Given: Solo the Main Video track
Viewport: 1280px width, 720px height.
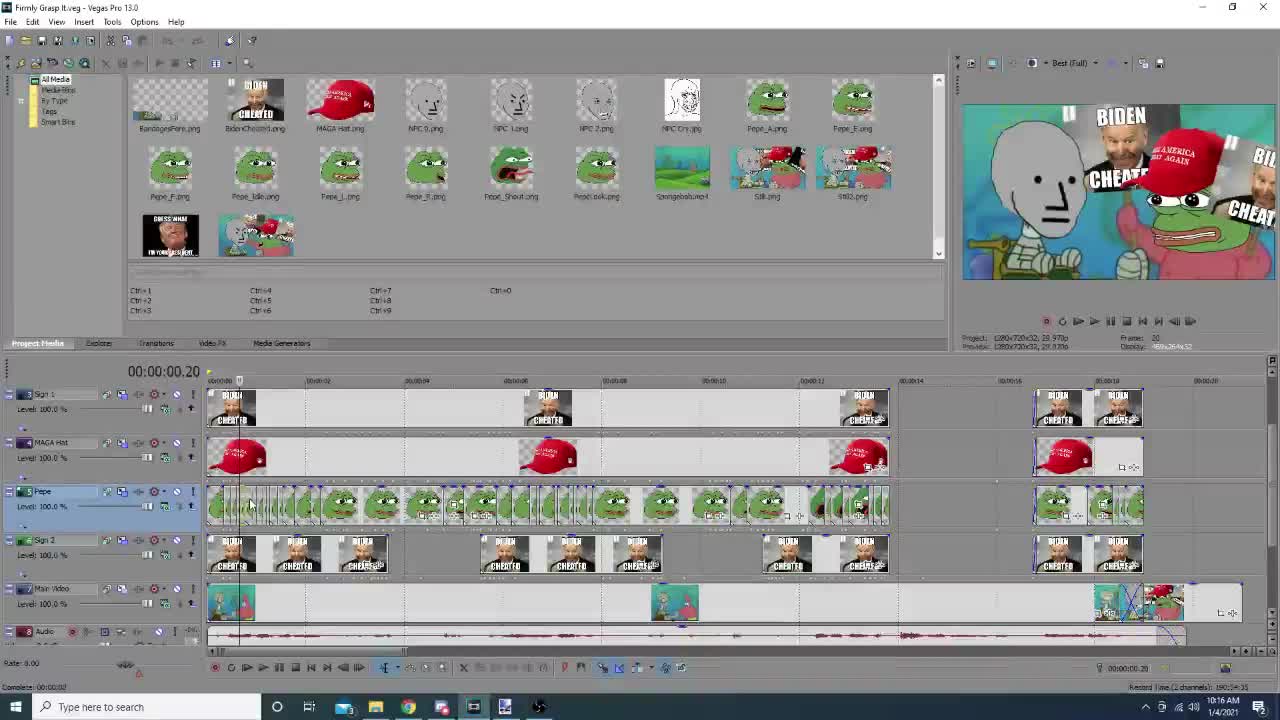Looking at the screenshot, I should point(193,589).
